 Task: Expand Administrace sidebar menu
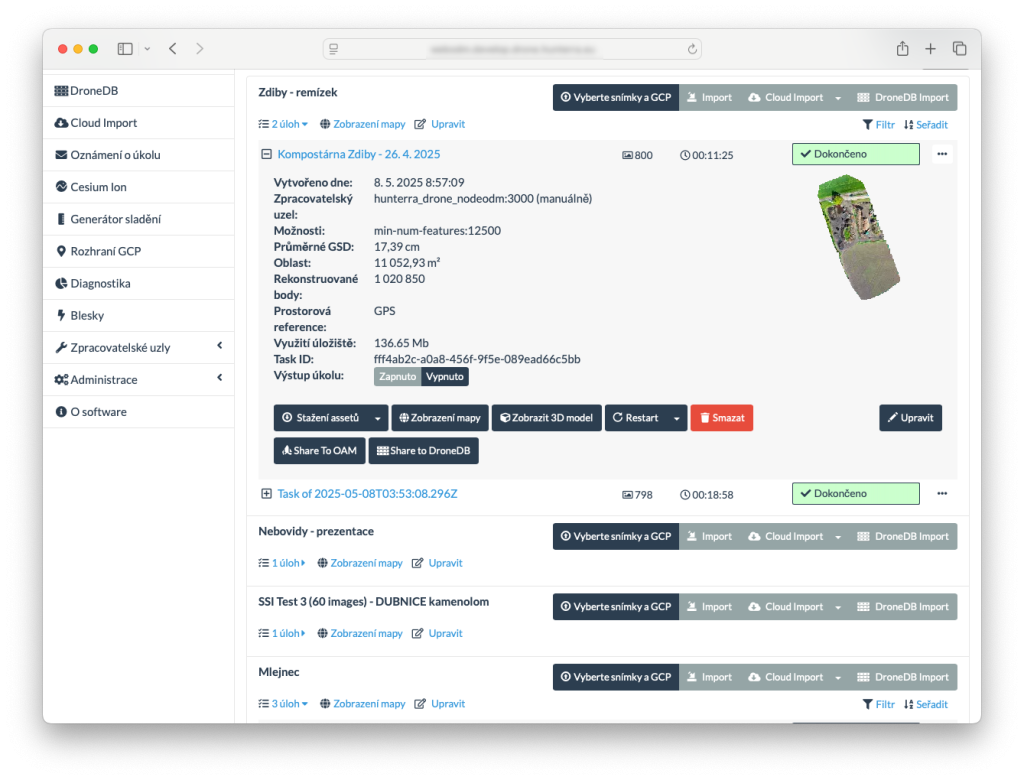(x=138, y=380)
